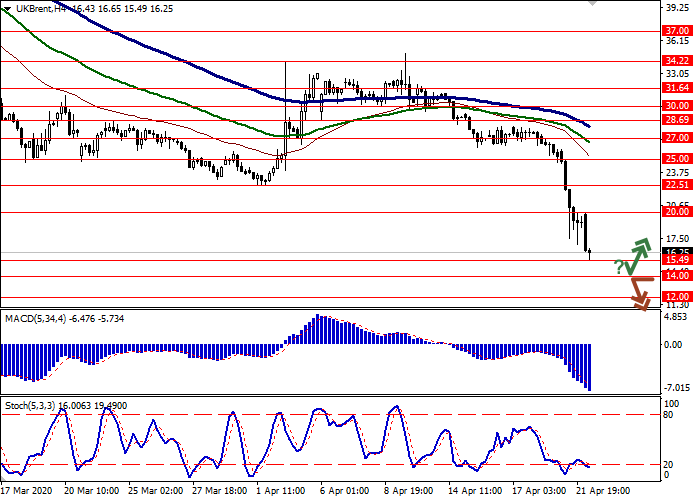Image resolution: width=700 pixels, height=500 pixels.
Task: Select the 22.51 level label
Action: (676, 185)
